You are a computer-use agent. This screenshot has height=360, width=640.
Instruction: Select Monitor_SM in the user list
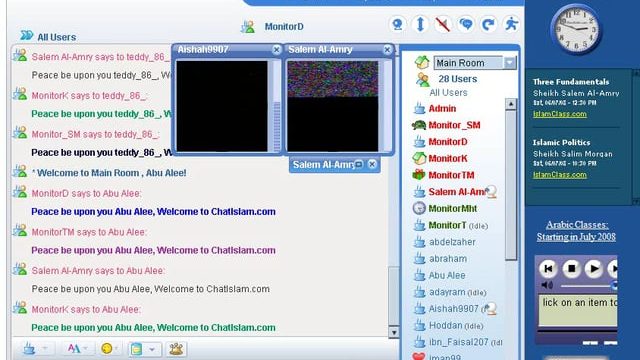pos(454,125)
